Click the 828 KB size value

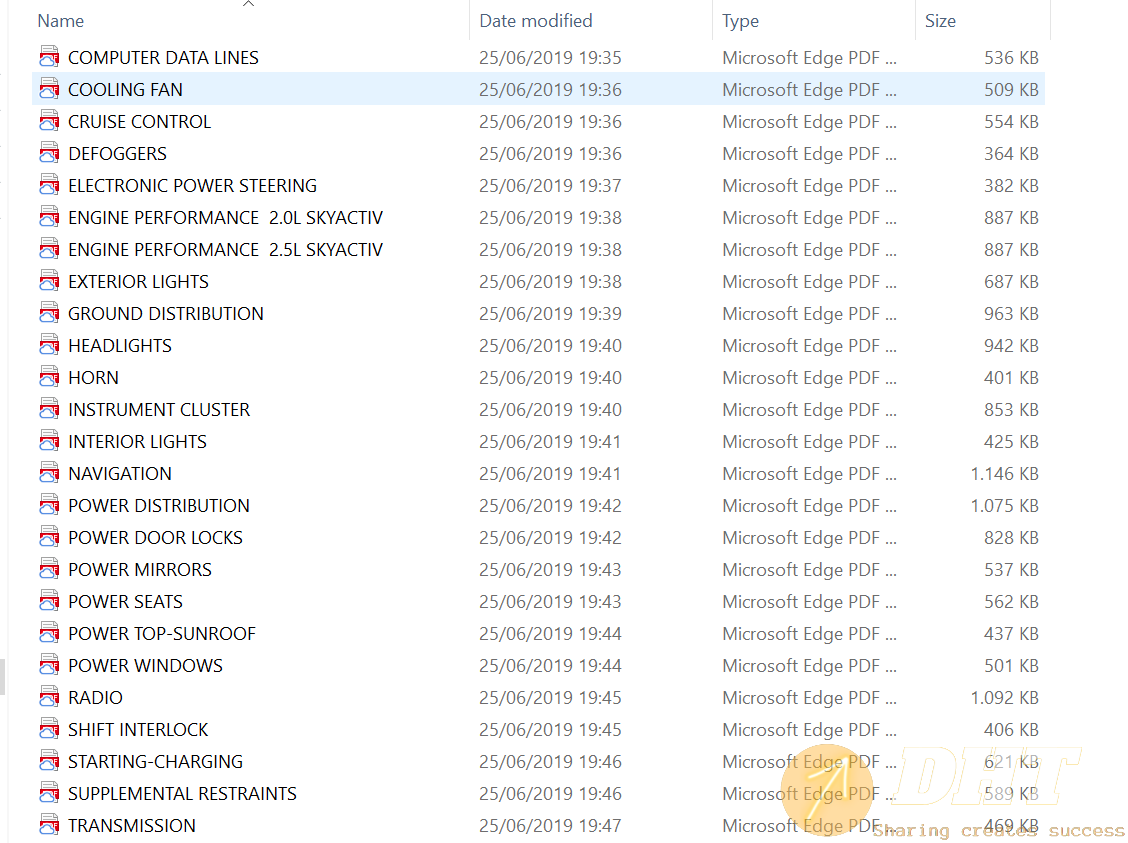(x=1011, y=537)
